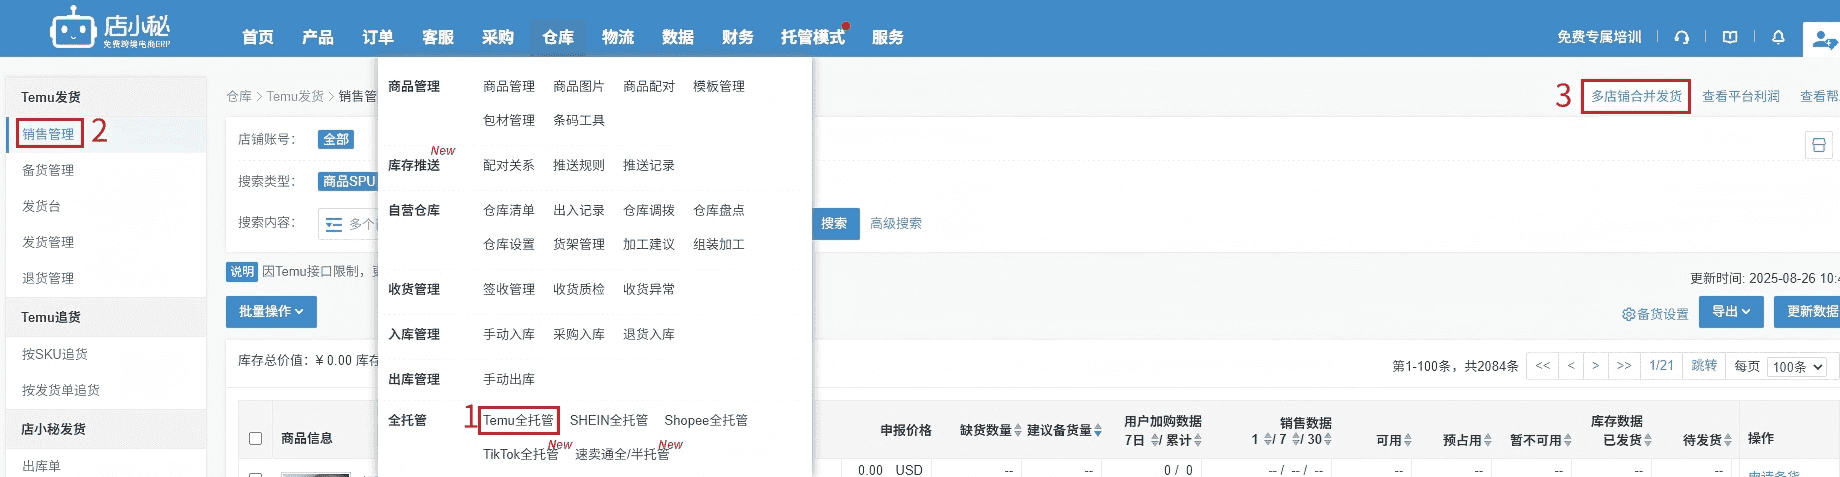Click the blue 搜索 button

coord(834,223)
